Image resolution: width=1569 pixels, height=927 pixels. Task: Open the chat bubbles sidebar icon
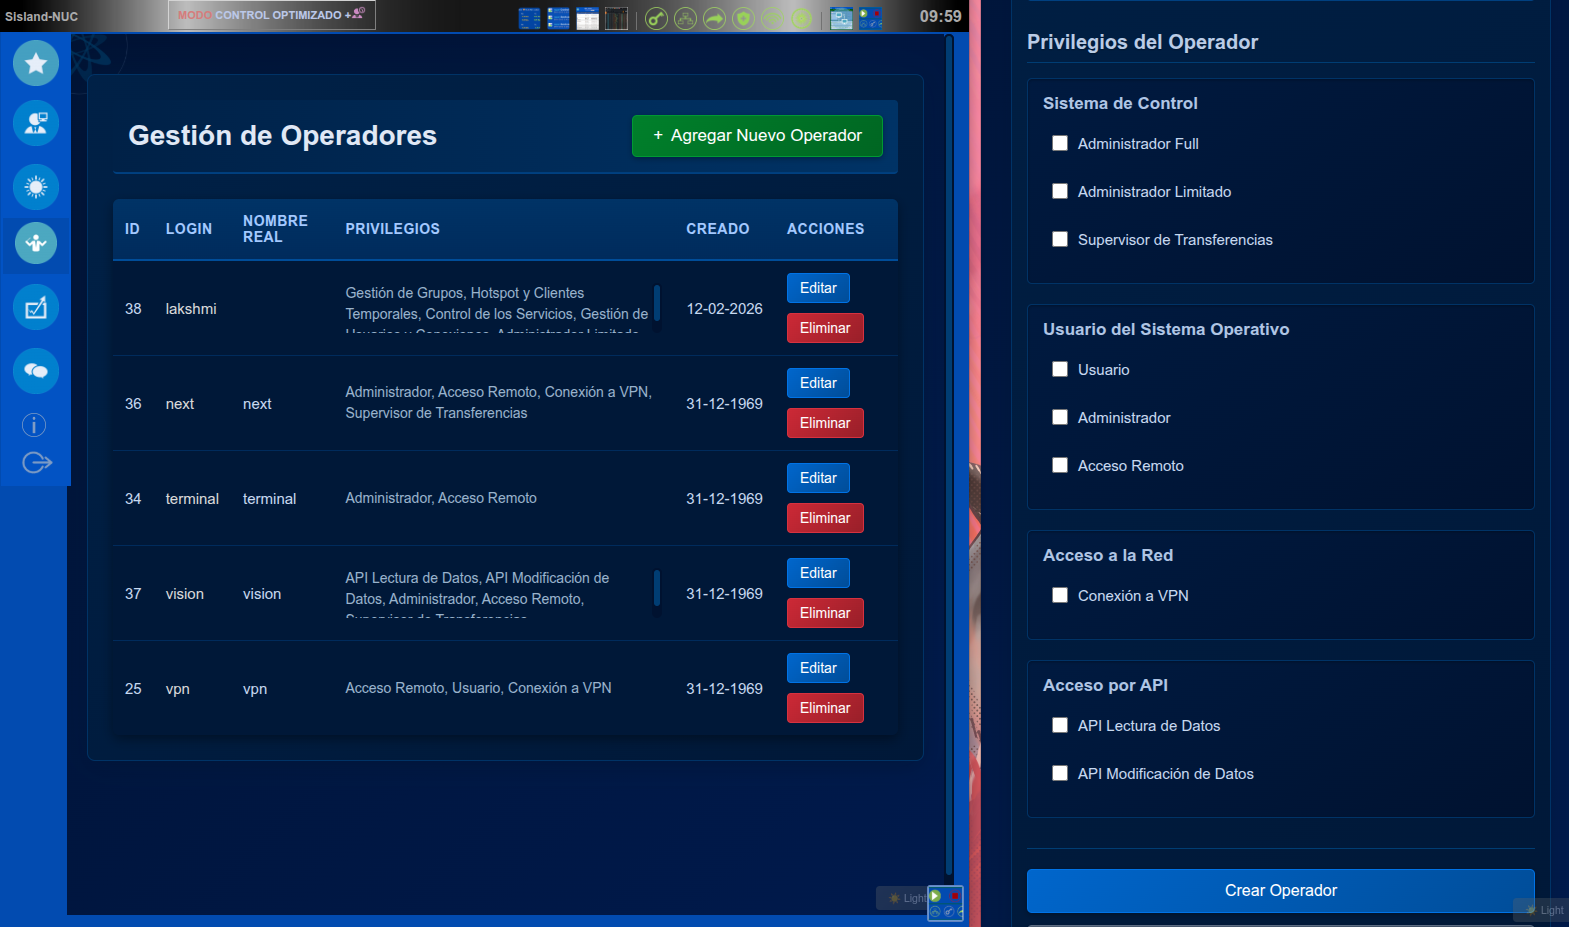coord(36,371)
